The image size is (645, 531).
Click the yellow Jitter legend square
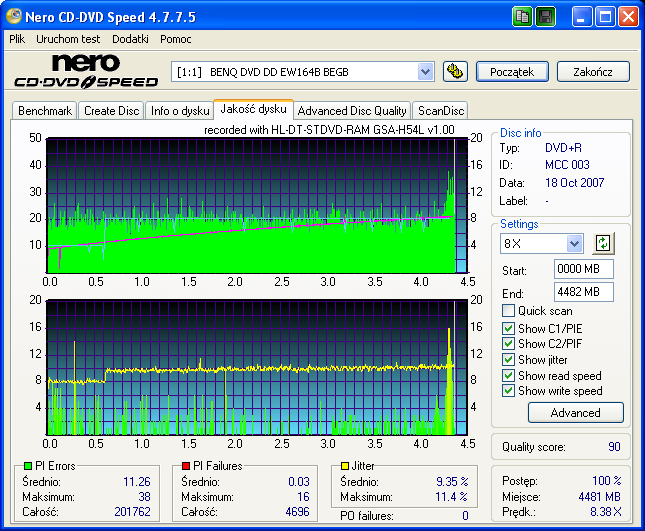(344, 466)
